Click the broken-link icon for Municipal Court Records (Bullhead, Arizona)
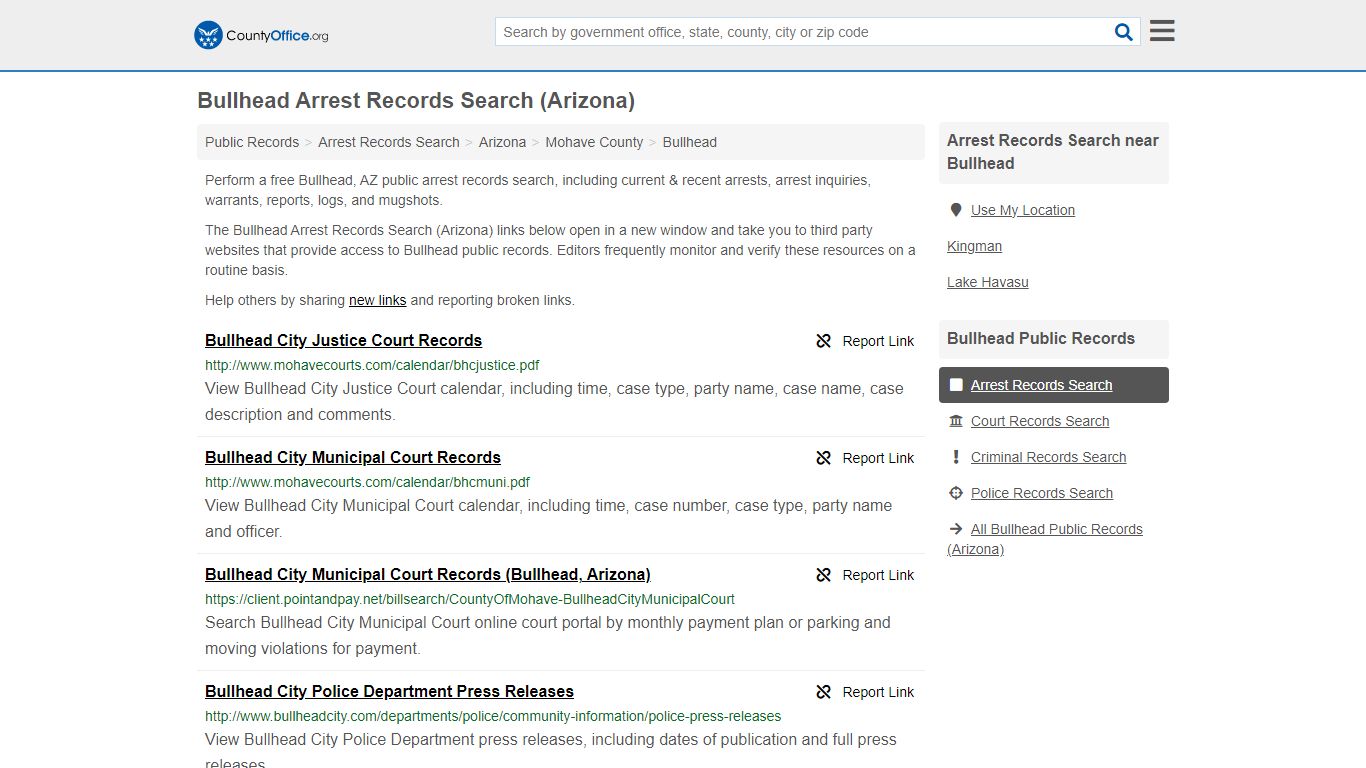 pyautogui.click(x=824, y=575)
